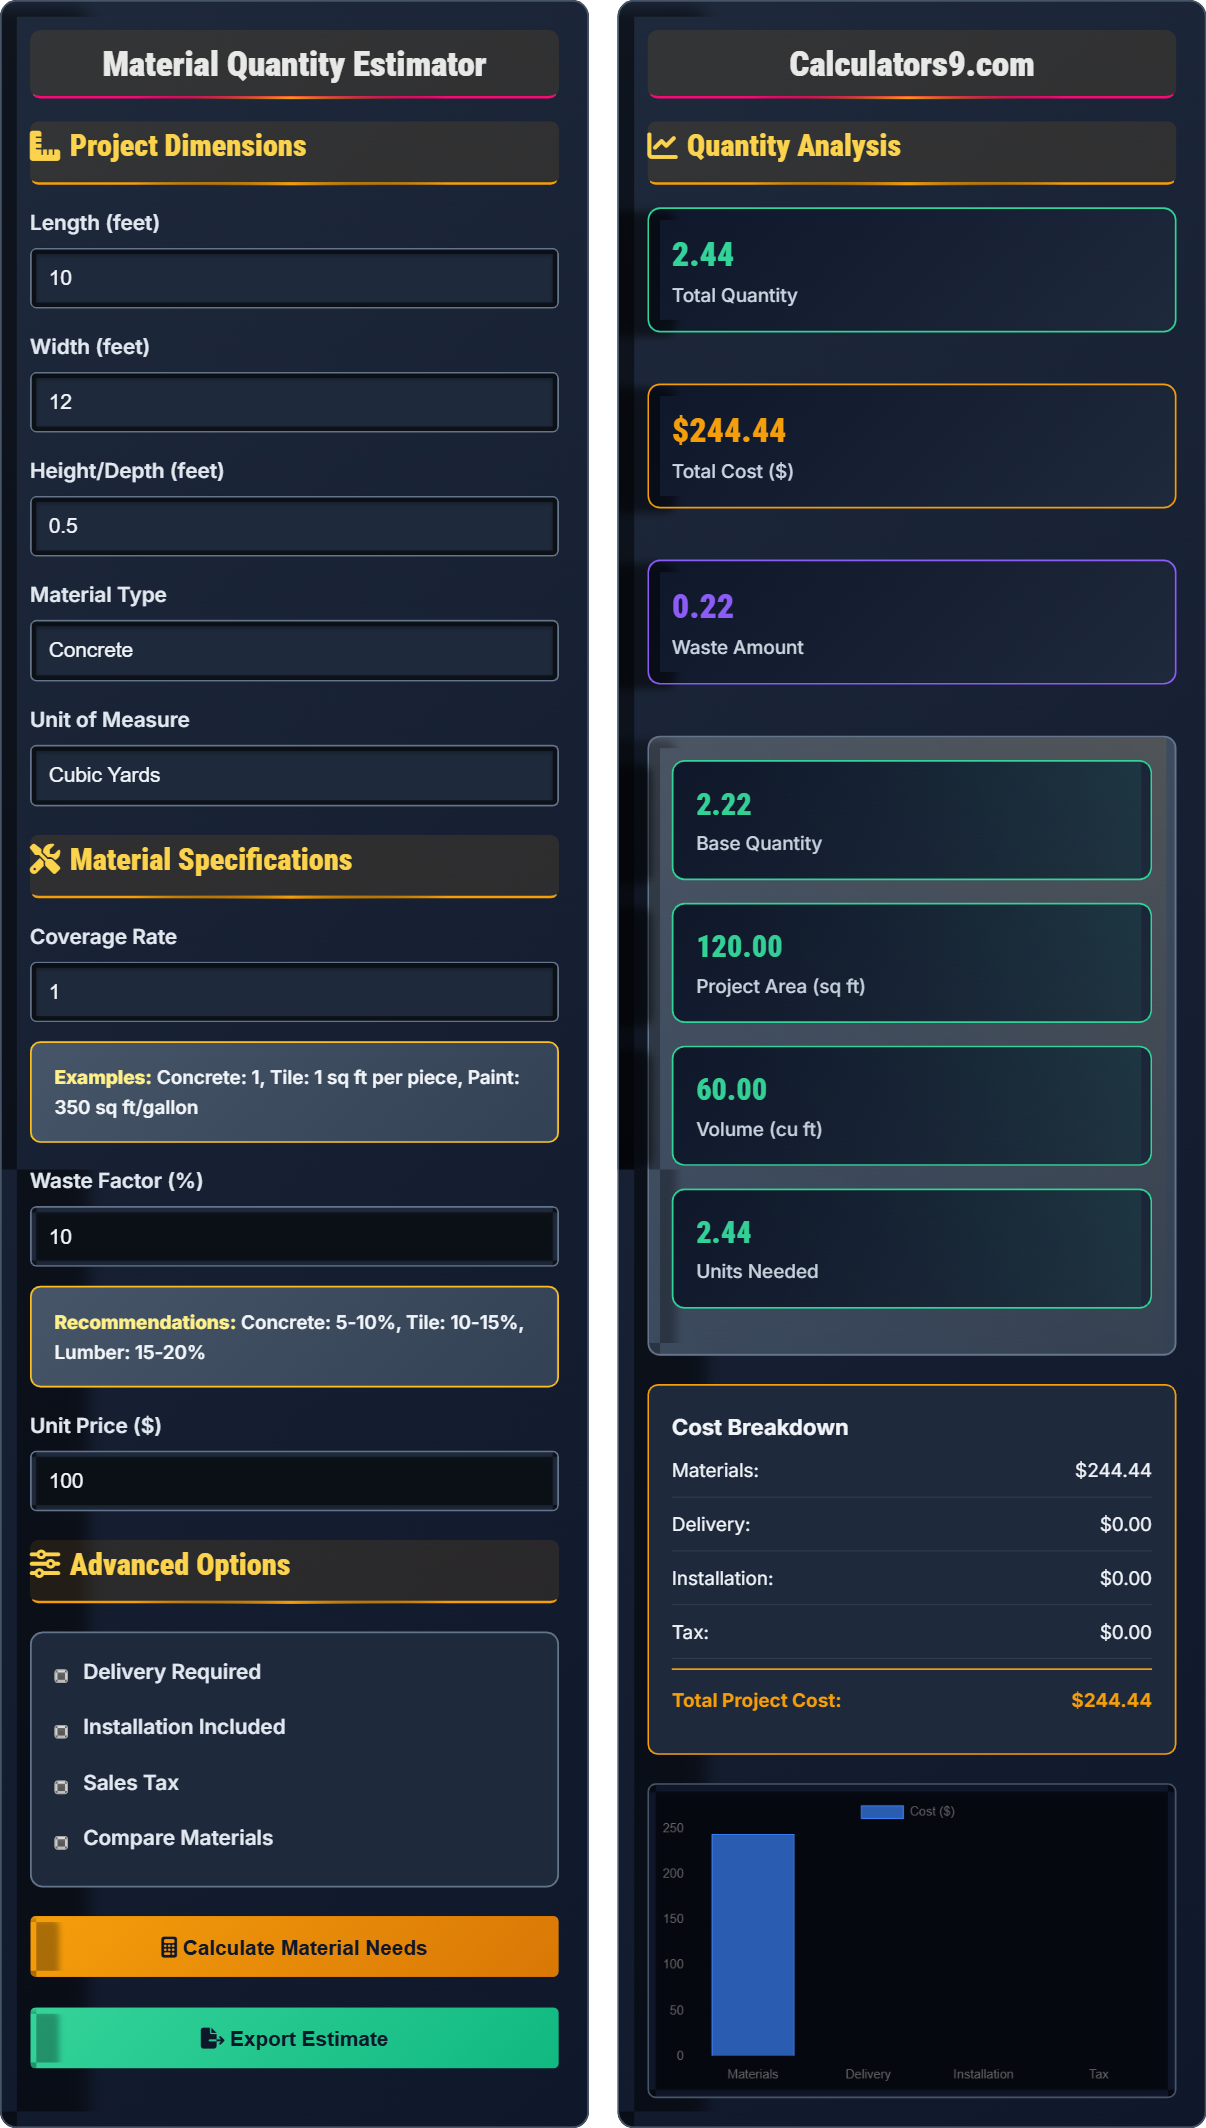Screen dimensions: 1206x2128
Task: Click the Materials label on chart axis
Action: click(753, 2074)
